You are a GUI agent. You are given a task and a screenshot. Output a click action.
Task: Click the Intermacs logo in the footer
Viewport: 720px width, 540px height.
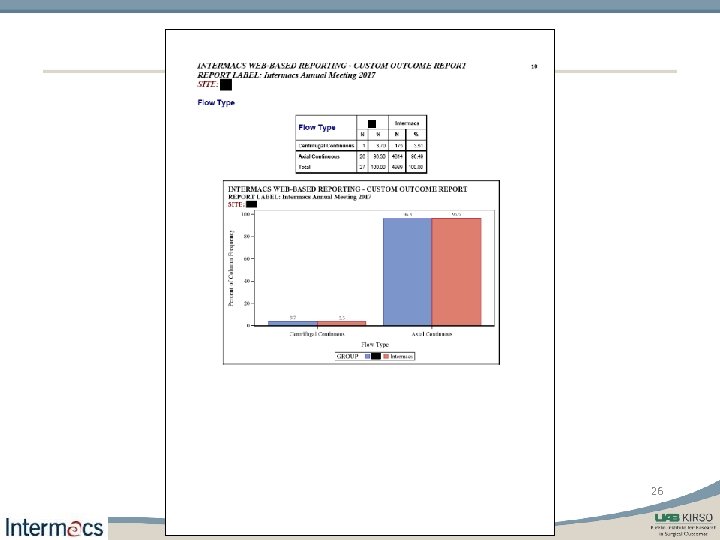pos(54,528)
